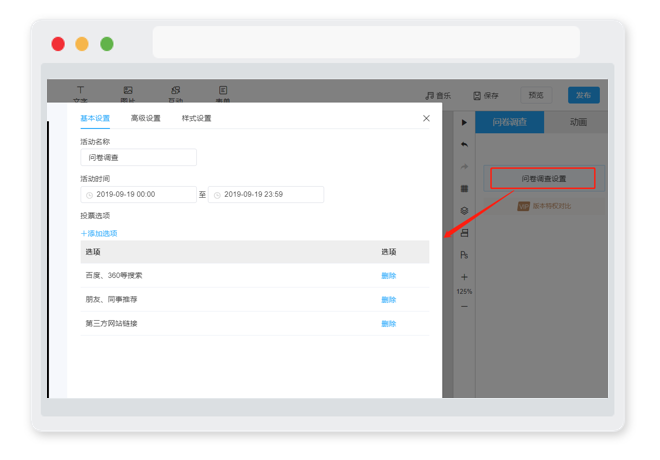Delete the 朋友、同事推荐 option

click(389, 300)
